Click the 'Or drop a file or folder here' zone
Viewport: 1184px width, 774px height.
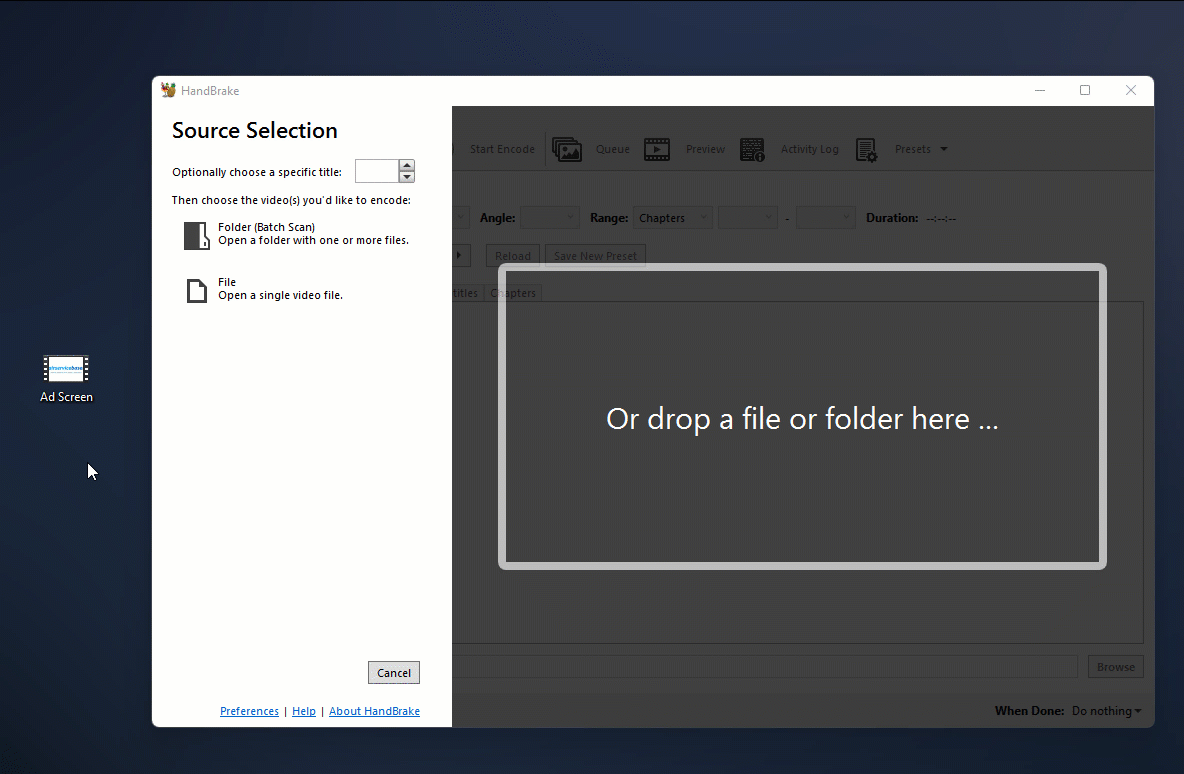tap(802, 417)
